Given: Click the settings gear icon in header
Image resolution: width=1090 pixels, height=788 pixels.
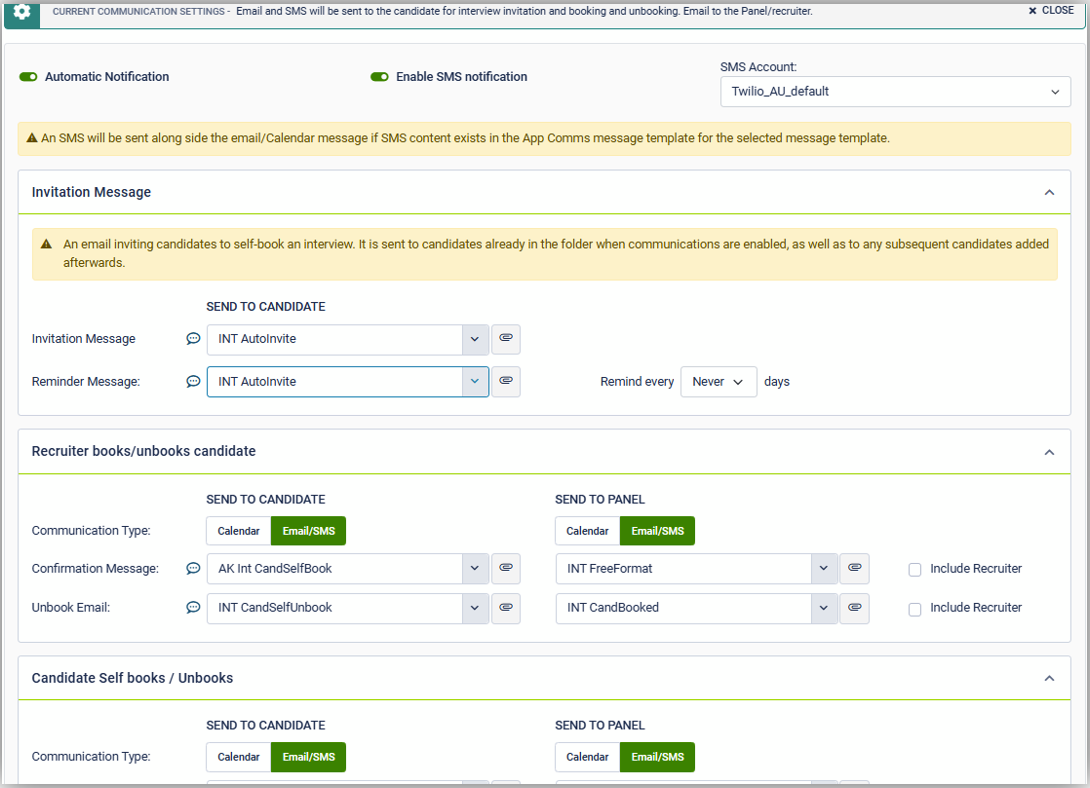Looking at the screenshot, I should (x=22, y=11).
